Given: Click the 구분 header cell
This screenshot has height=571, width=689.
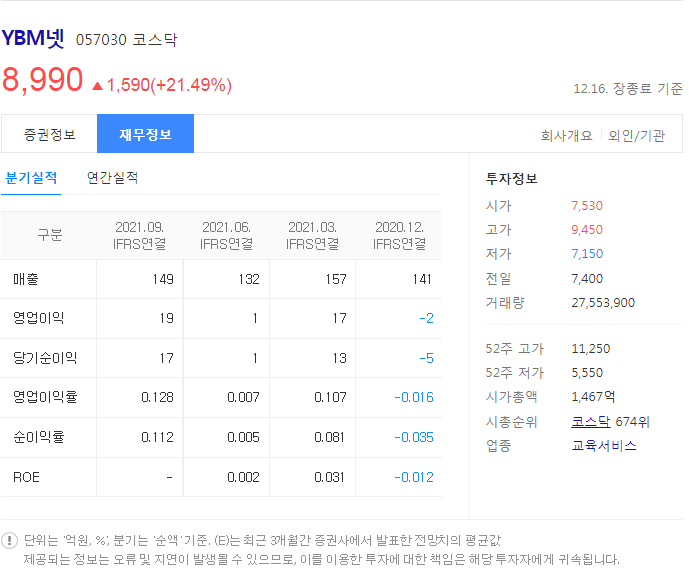Looking at the screenshot, I should pyautogui.click(x=50, y=235).
